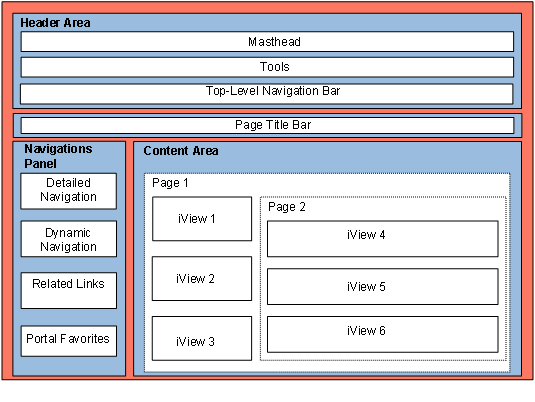Click the iView 5 box
The width and height of the screenshot is (535, 402).
[x=382, y=287]
